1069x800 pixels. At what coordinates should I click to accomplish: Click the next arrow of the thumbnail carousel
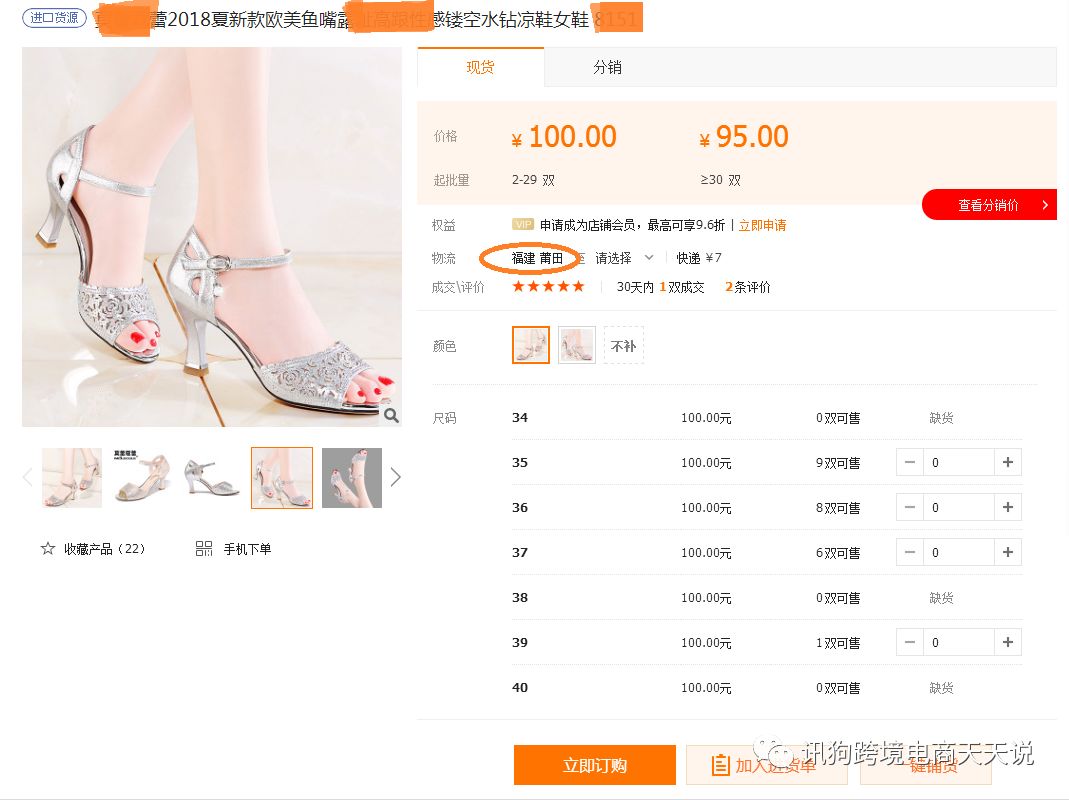tap(395, 477)
